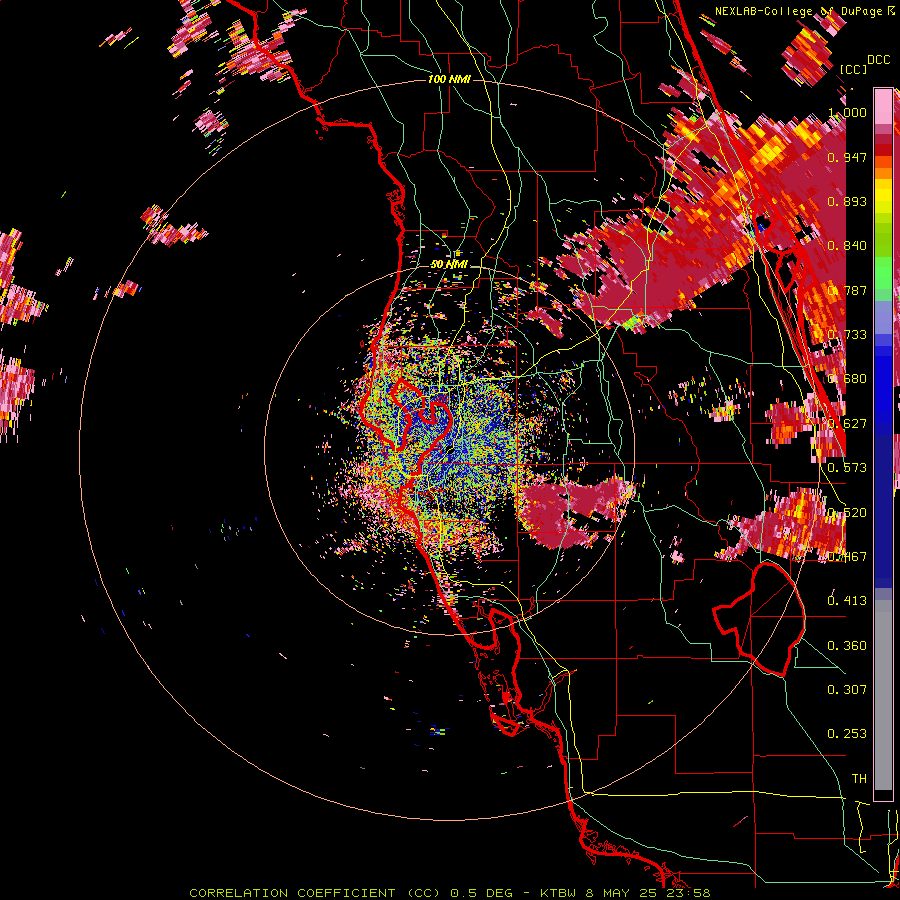Viewport: 900px width, 900px height.
Task: Click the 0.253 scale value
Action: (x=847, y=734)
